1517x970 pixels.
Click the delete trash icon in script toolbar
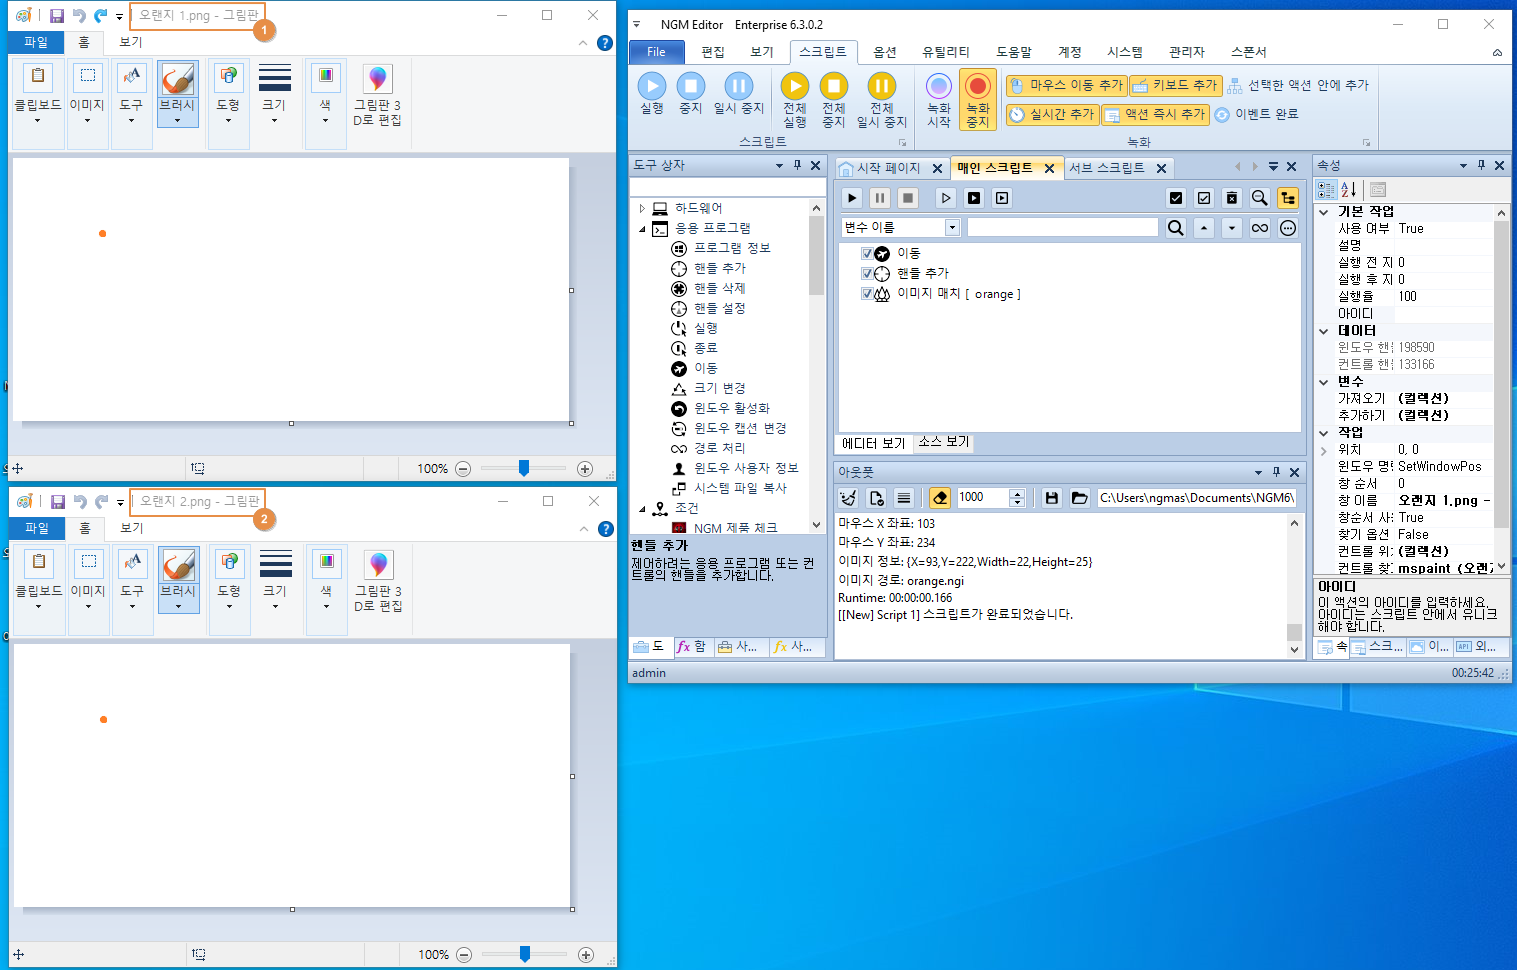pyautogui.click(x=1232, y=198)
